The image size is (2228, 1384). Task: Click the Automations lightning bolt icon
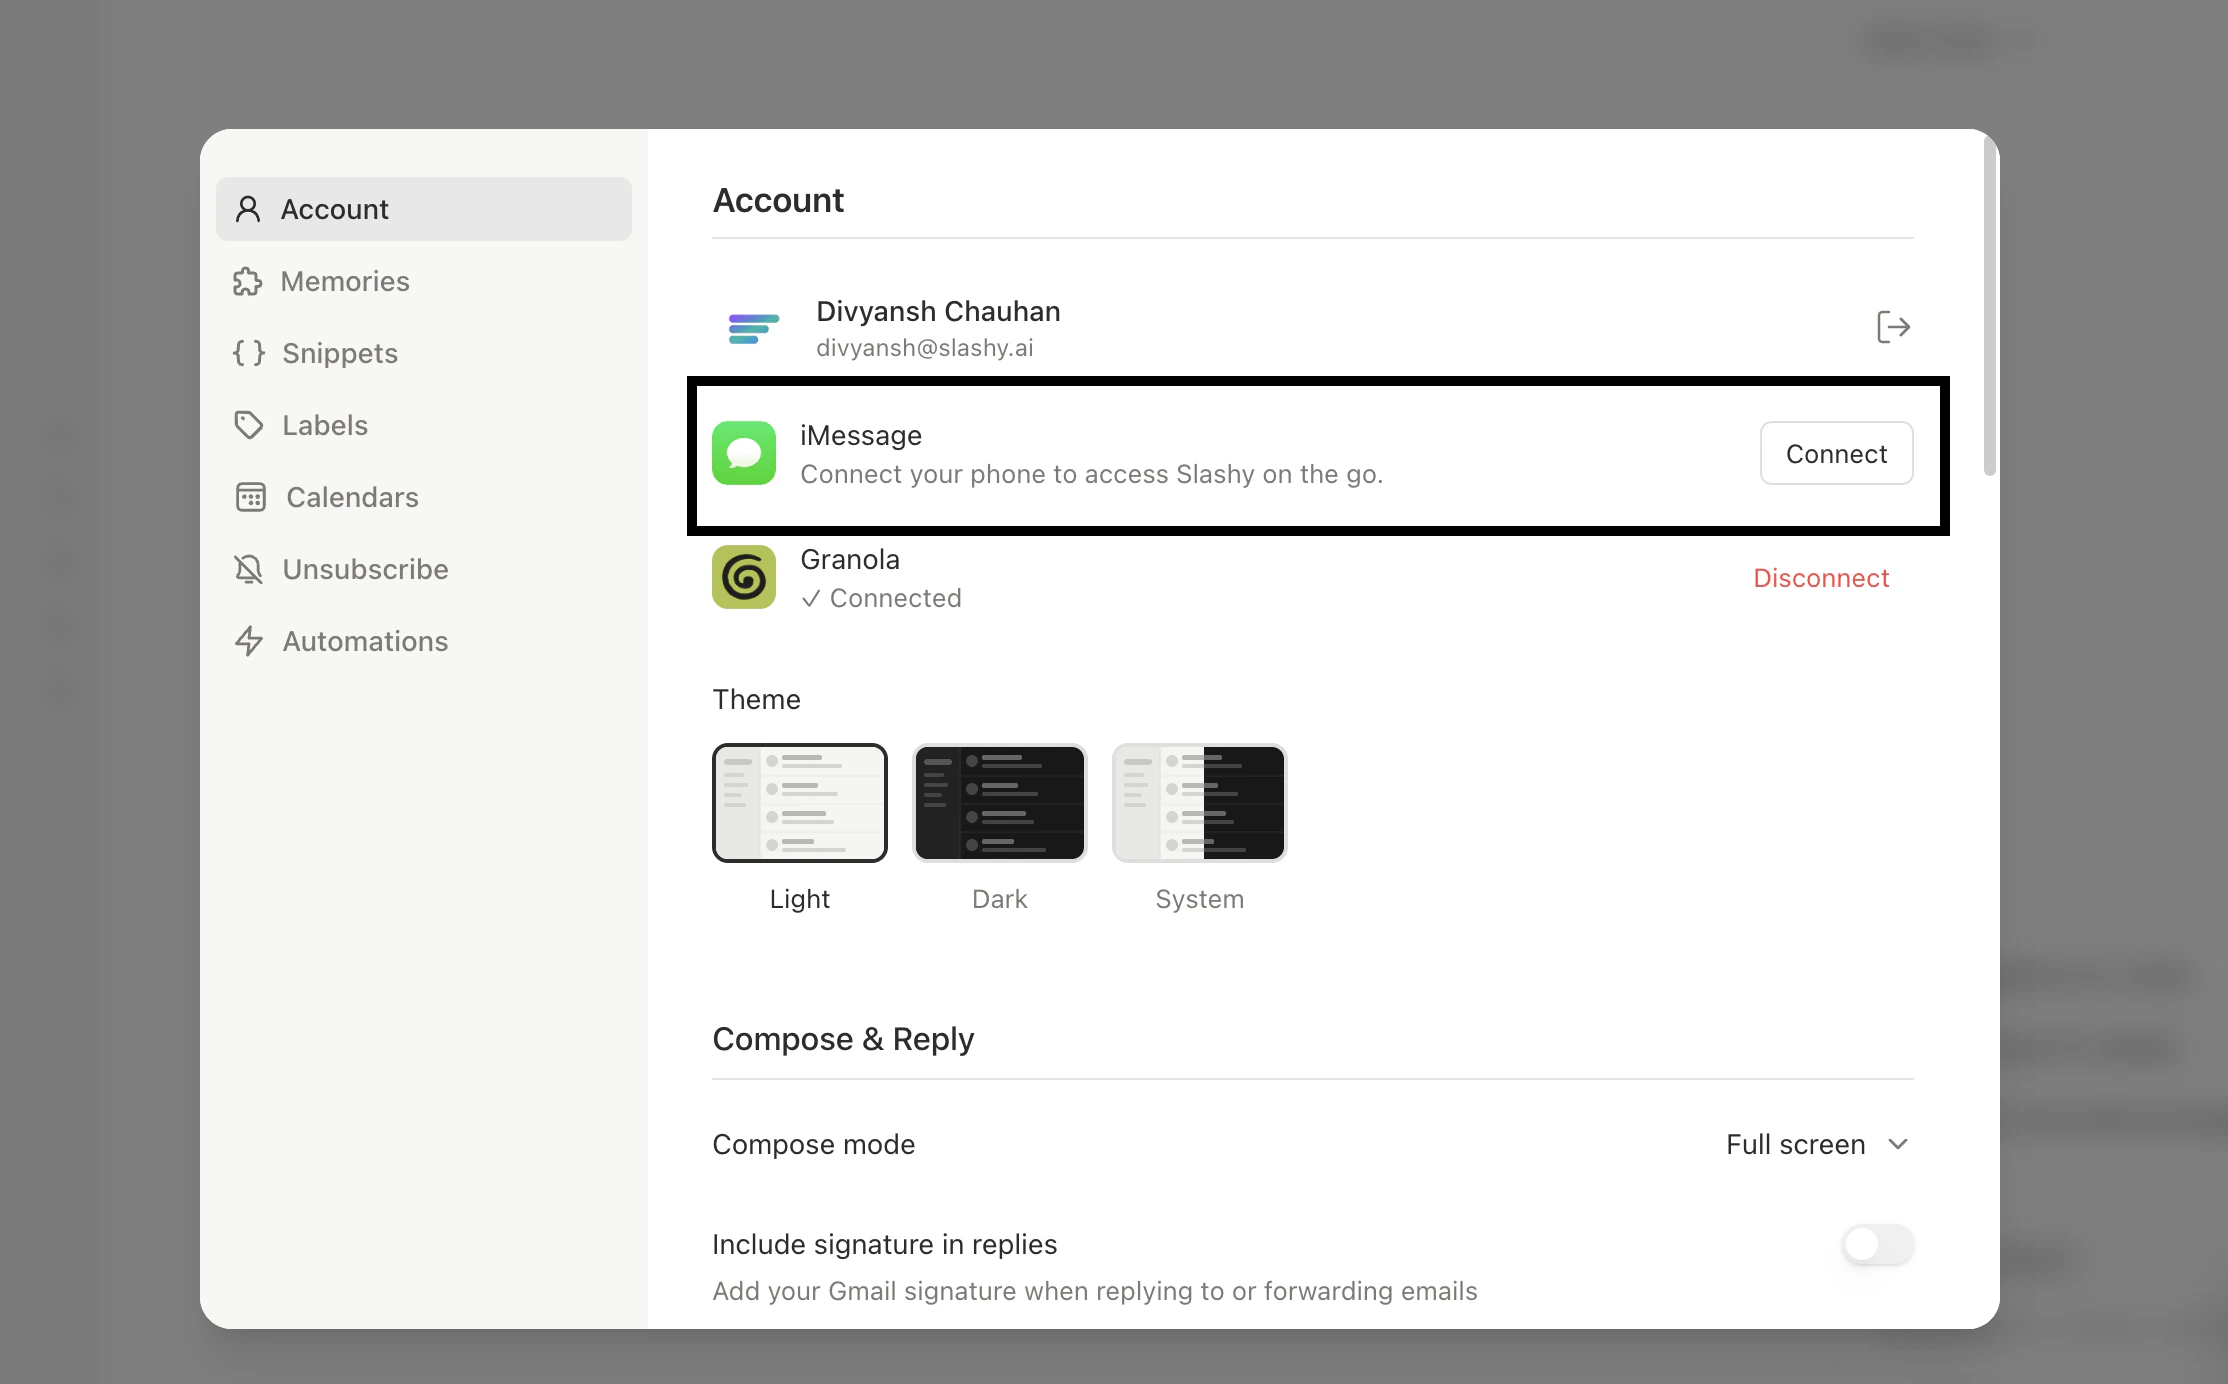coord(249,641)
